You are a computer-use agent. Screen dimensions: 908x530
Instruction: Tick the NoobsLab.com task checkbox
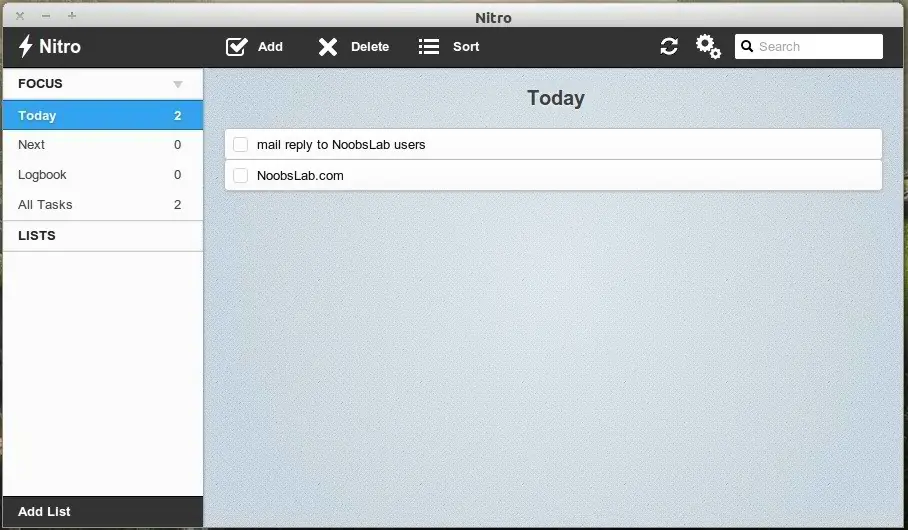[240, 175]
